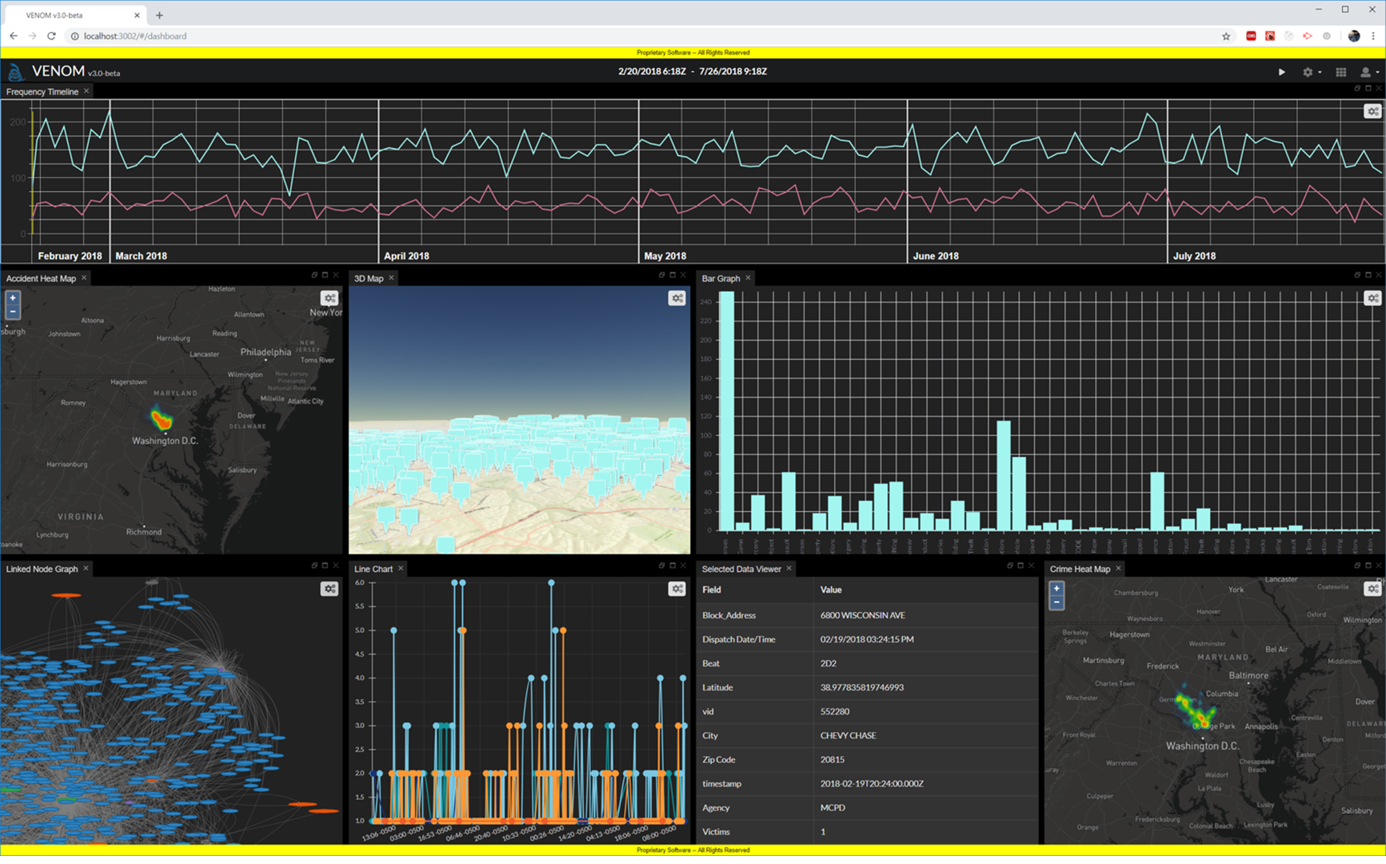The image size is (1386, 864).
Task: Open a new browser tab
Action: point(159,15)
